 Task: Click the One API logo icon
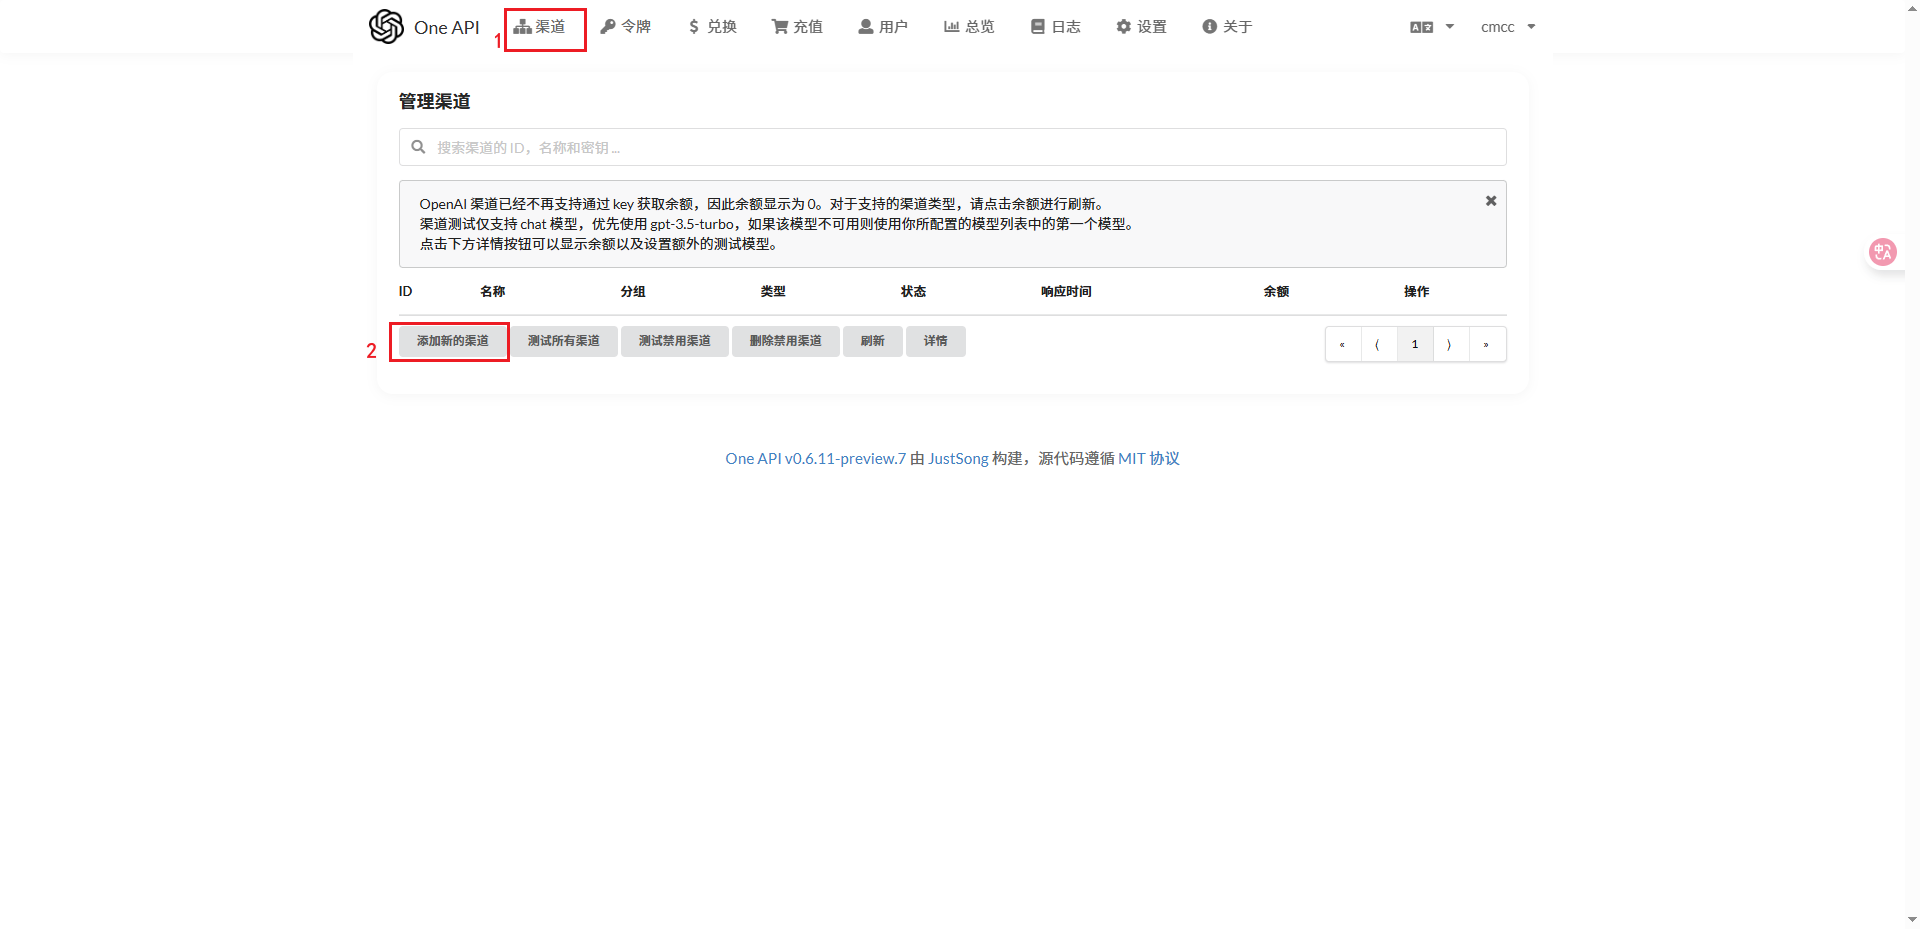coord(386,27)
